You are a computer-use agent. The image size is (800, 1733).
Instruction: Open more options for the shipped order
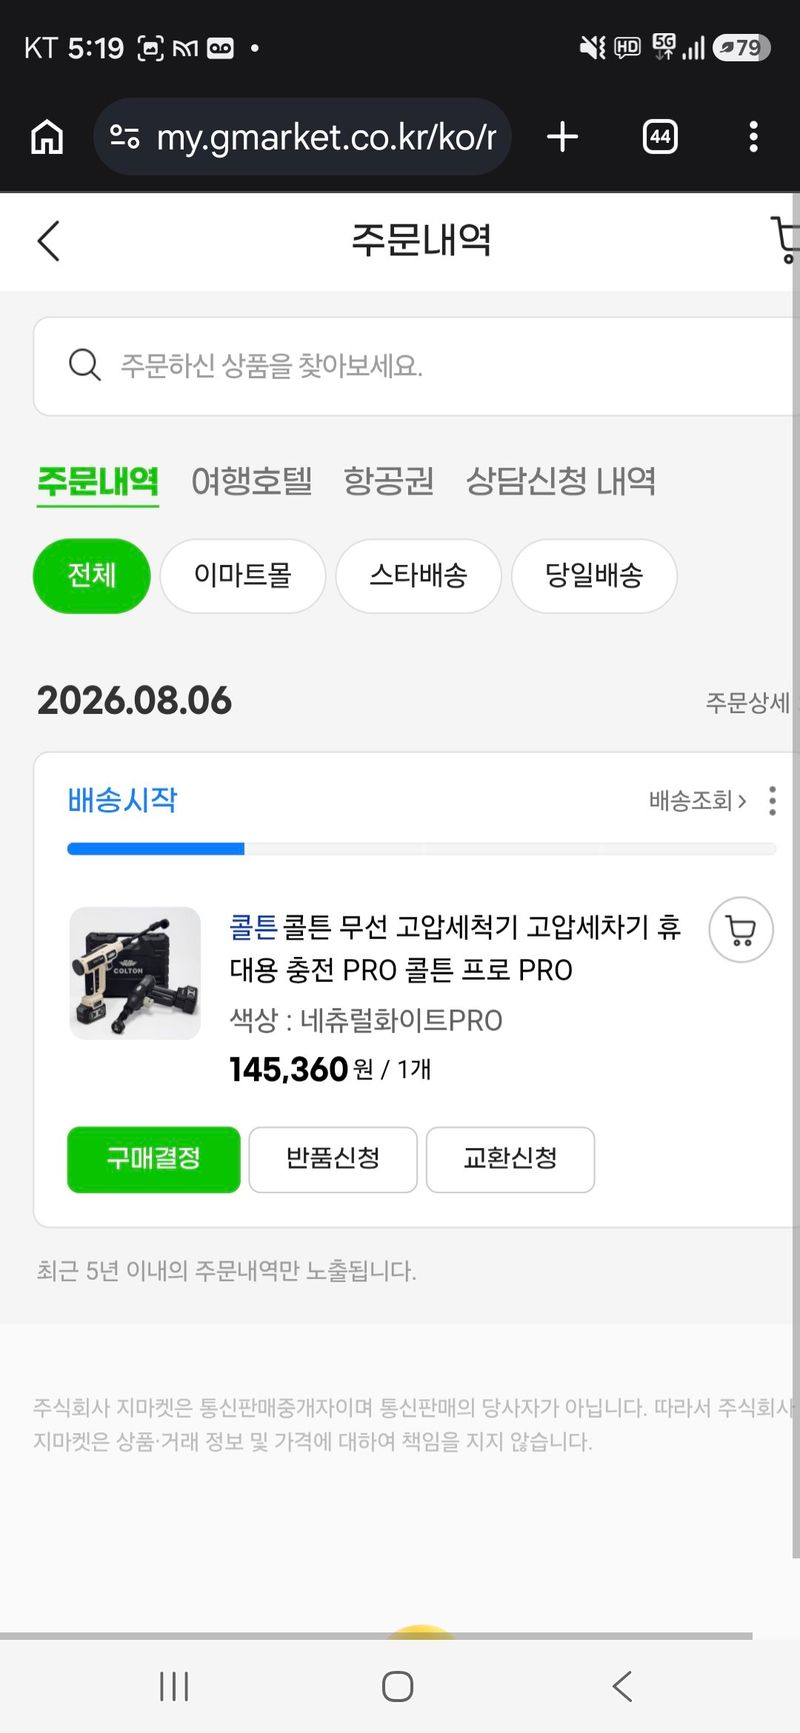pos(772,800)
